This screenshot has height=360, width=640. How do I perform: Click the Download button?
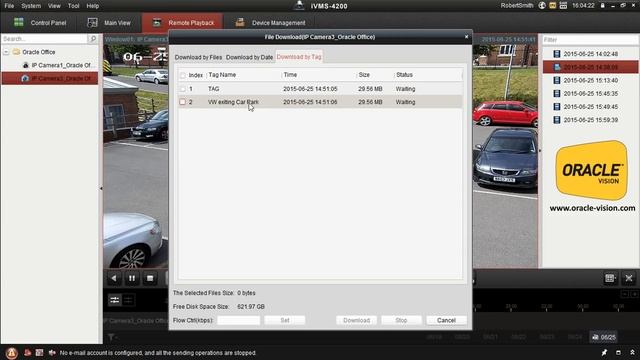click(x=356, y=320)
